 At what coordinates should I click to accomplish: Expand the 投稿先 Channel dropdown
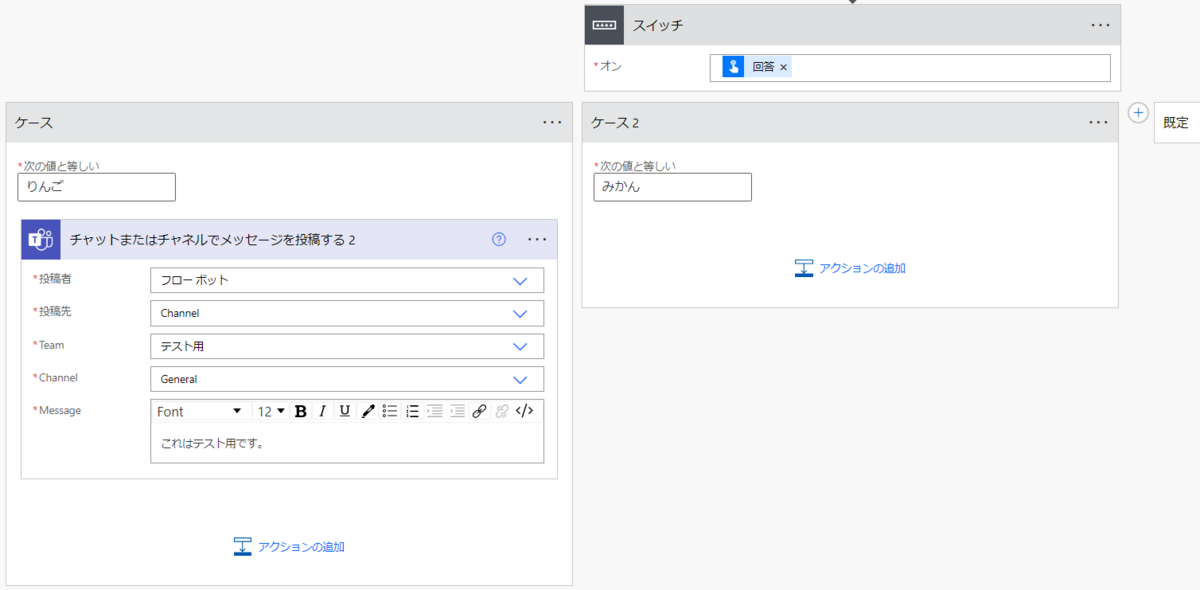coord(347,313)
